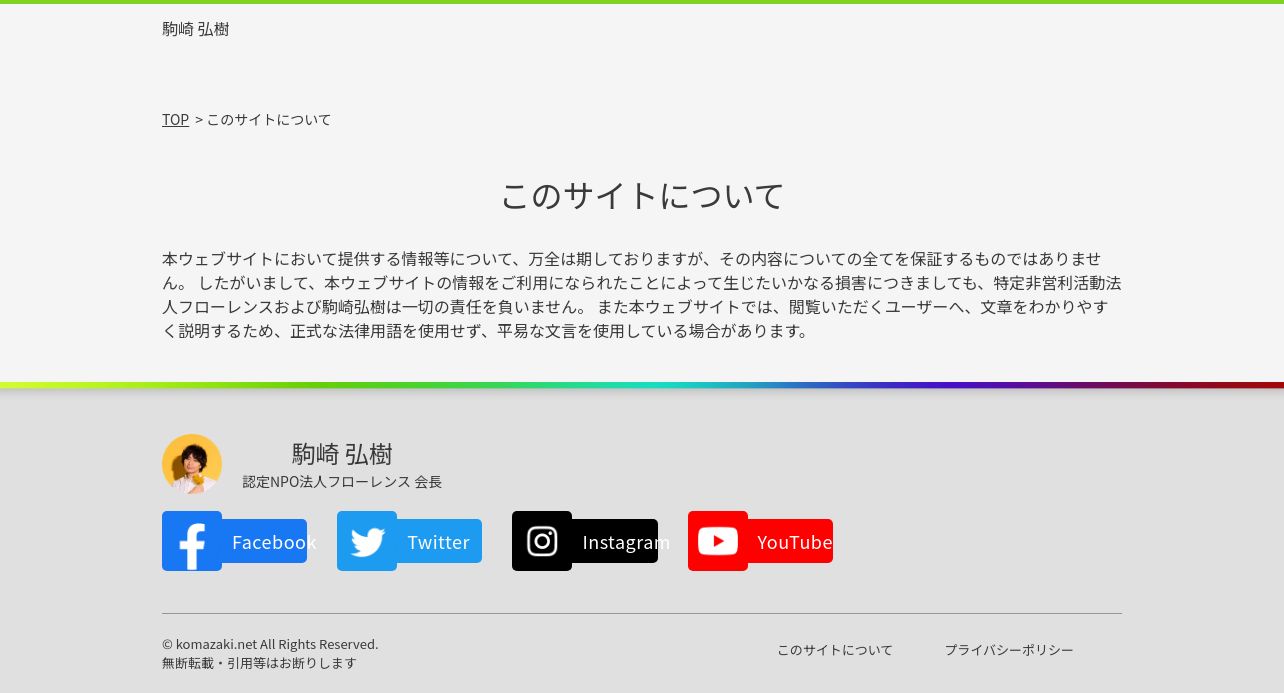Click breadcrumb text このサイトについて

pos(269,119)
